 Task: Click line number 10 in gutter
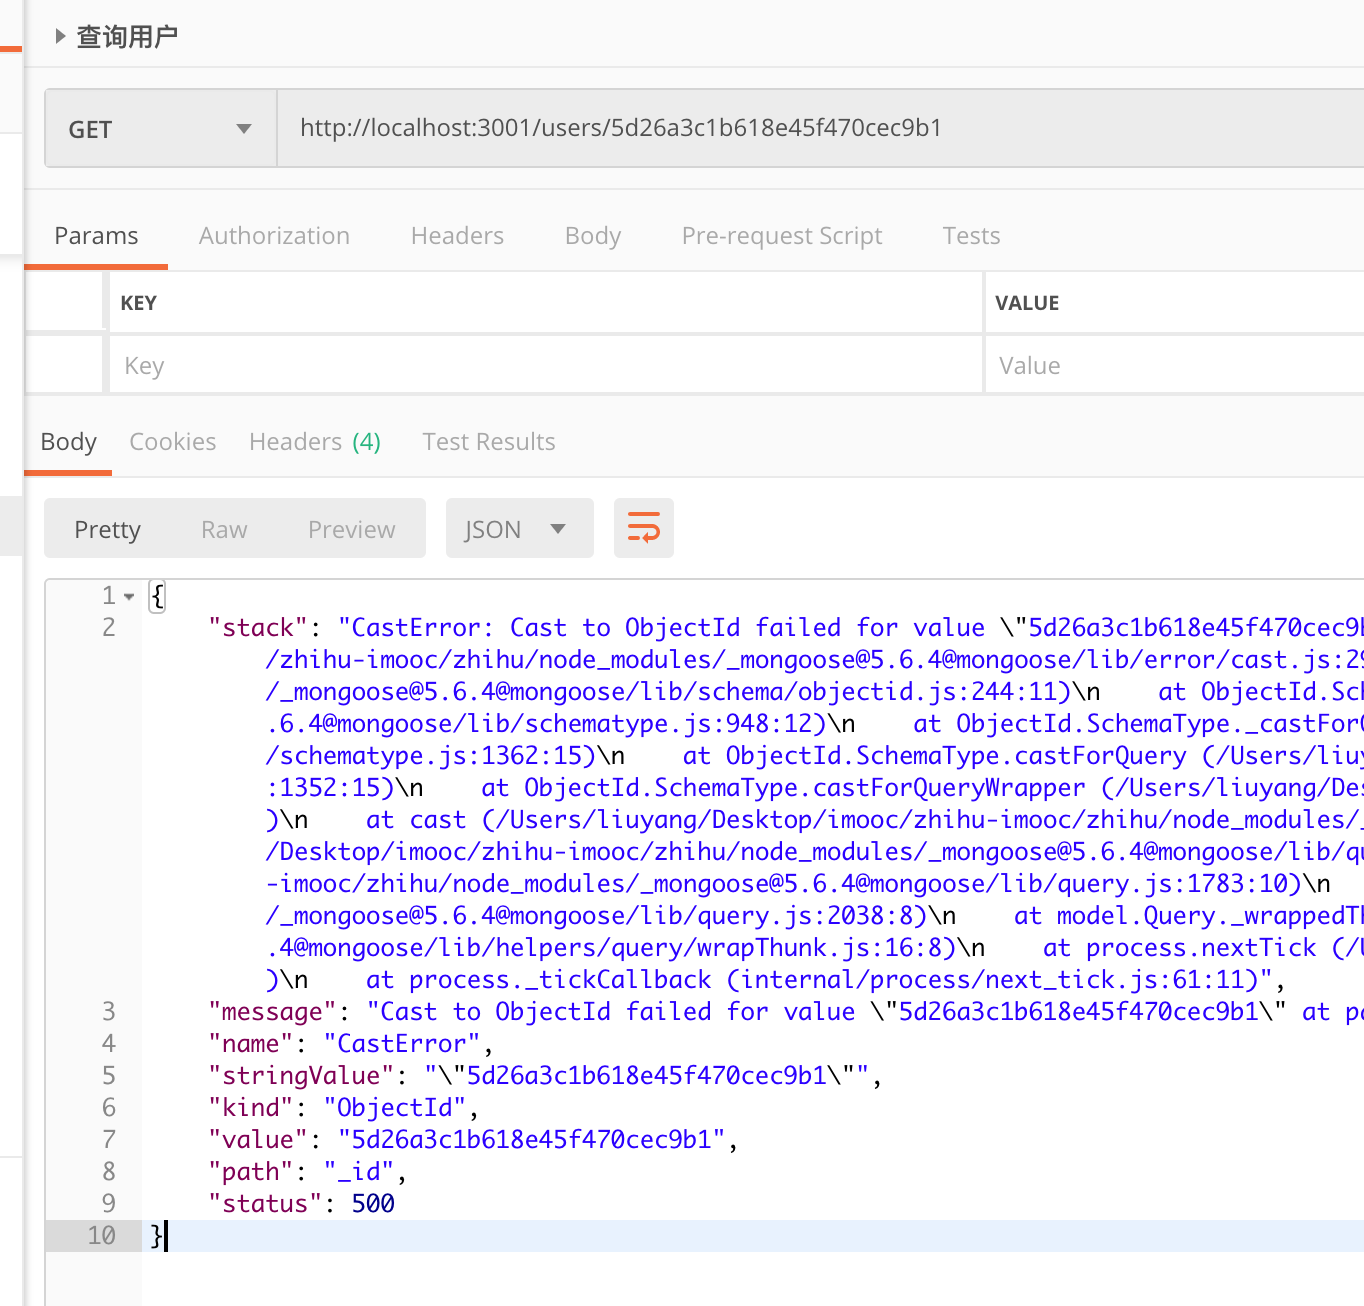tap(102, 1236)
